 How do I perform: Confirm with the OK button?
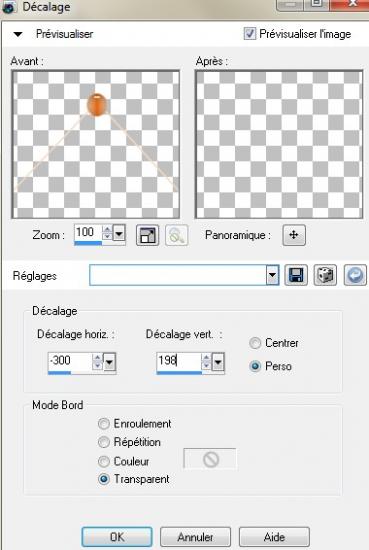117,537
